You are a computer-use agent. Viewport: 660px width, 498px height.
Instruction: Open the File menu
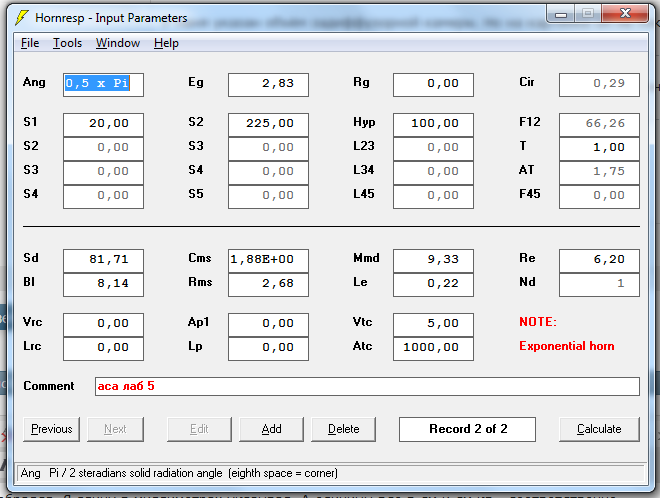tap(30, 43)
